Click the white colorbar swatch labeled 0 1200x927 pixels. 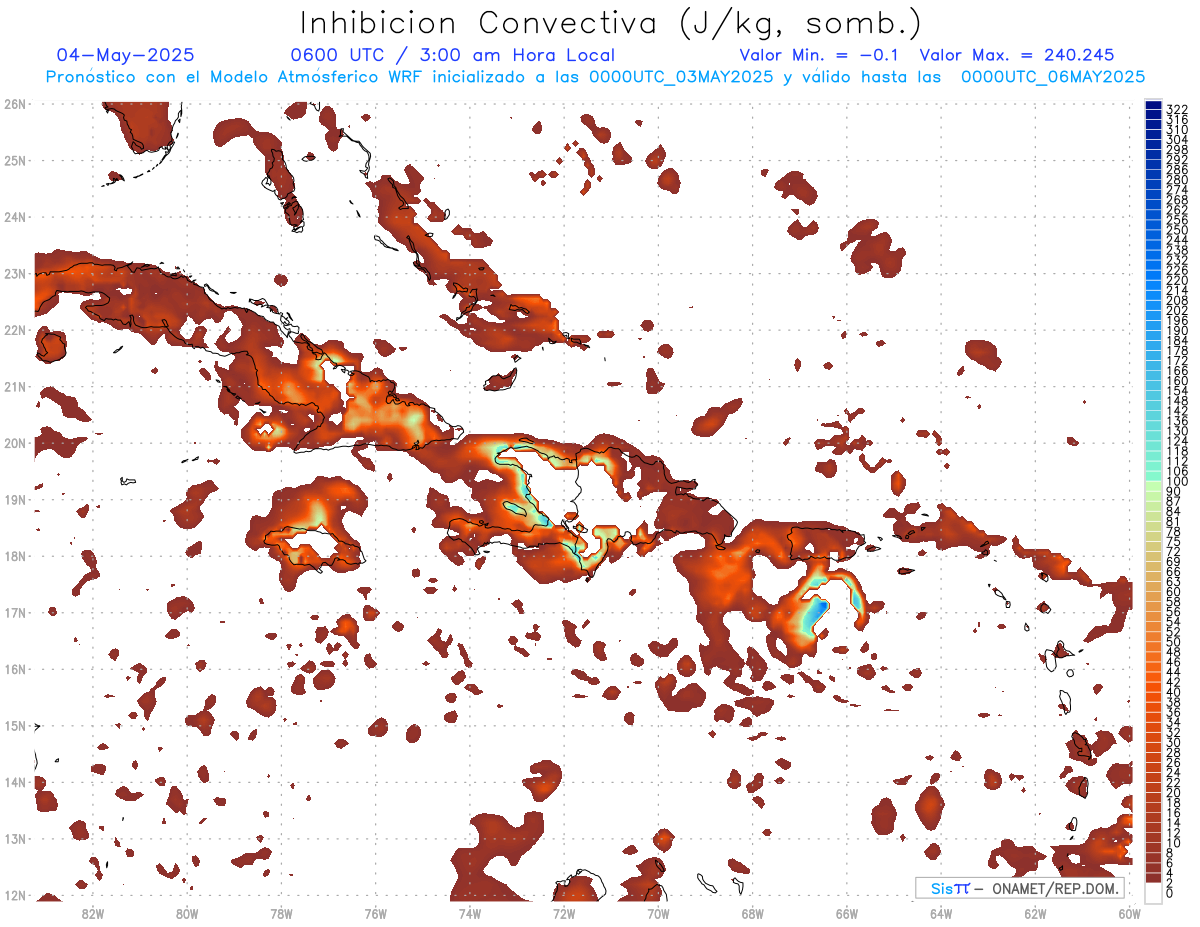(x=1154, y=892)
